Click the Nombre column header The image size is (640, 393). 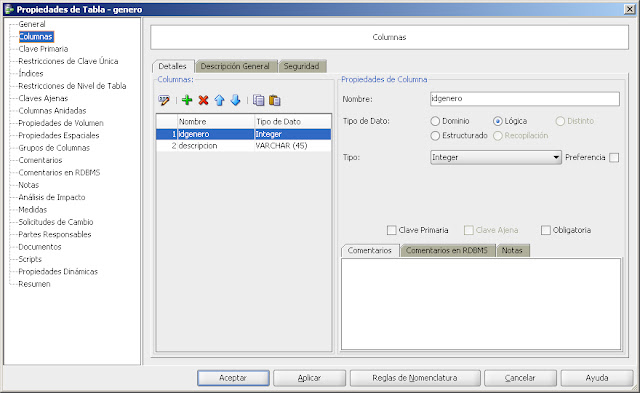click(x=216, y=122)
